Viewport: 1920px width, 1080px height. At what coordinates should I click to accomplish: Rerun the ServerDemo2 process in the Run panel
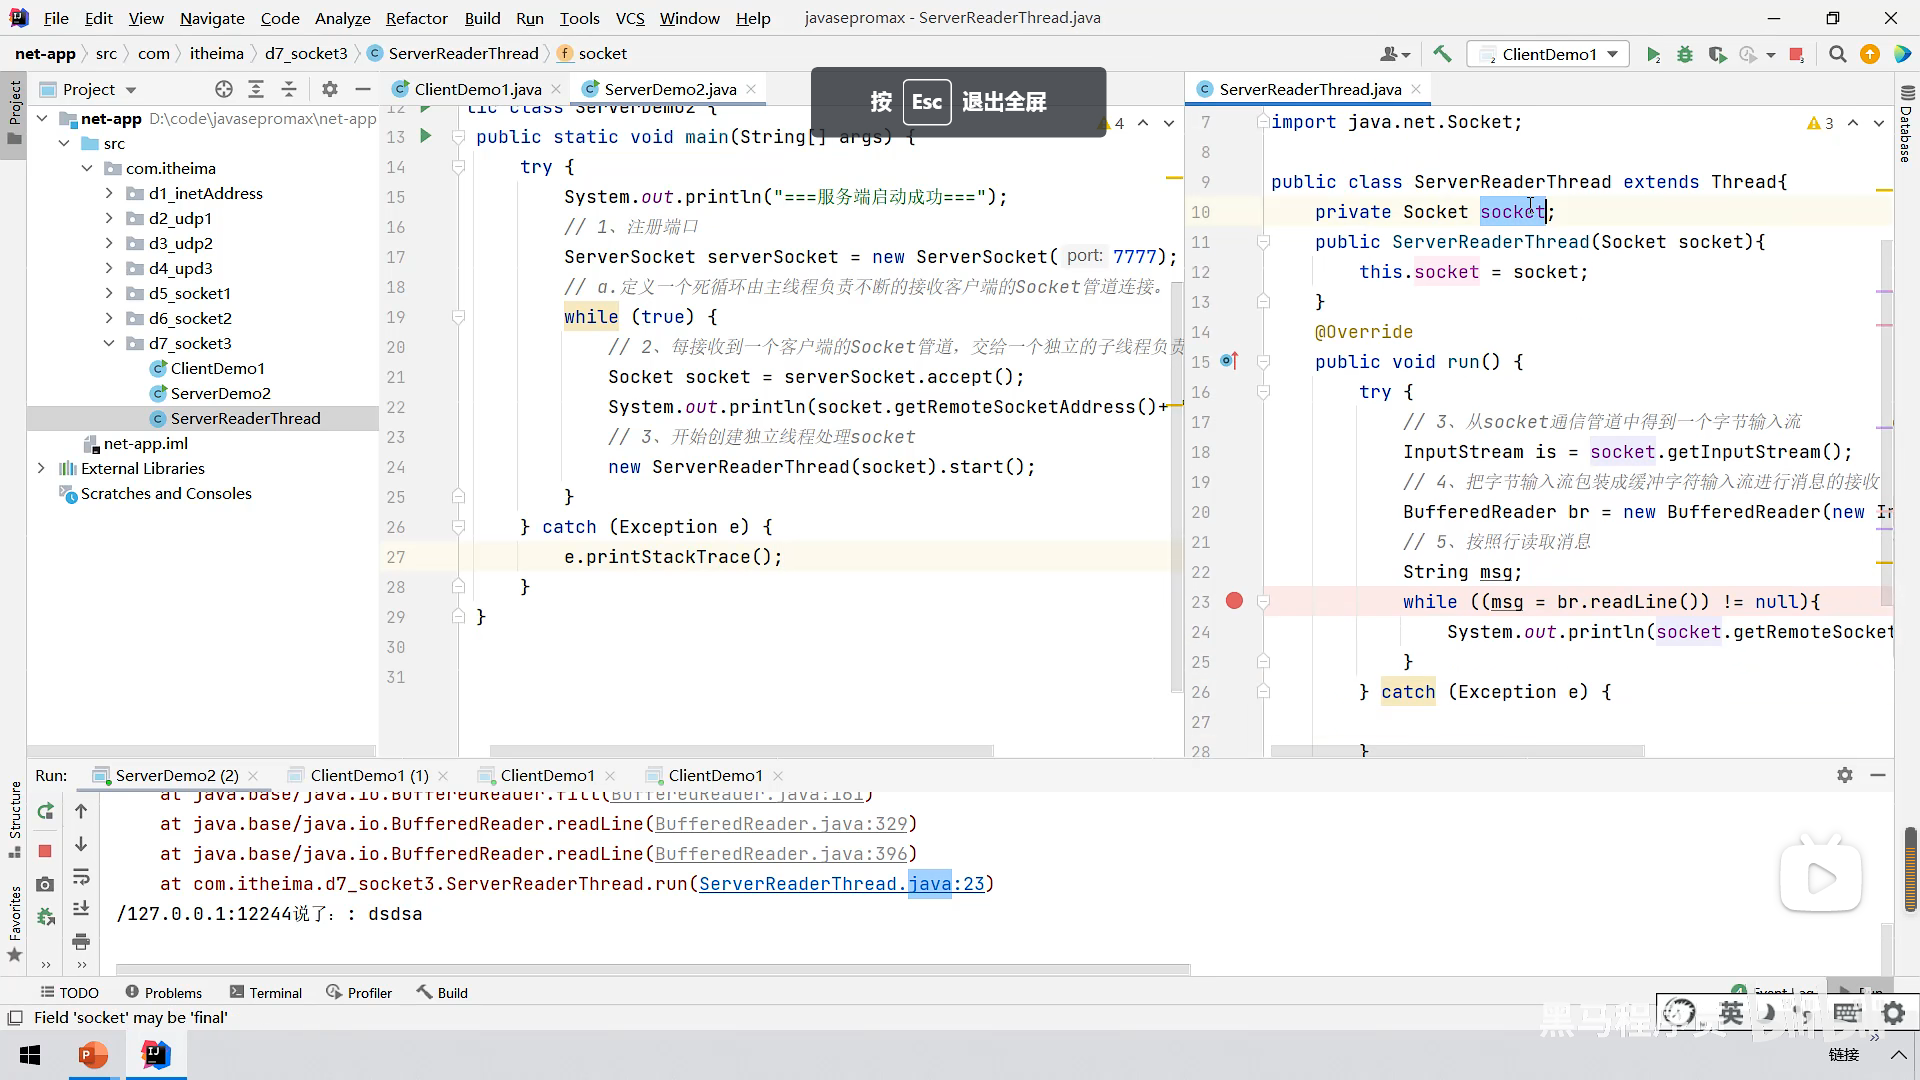tap(45, 812)
